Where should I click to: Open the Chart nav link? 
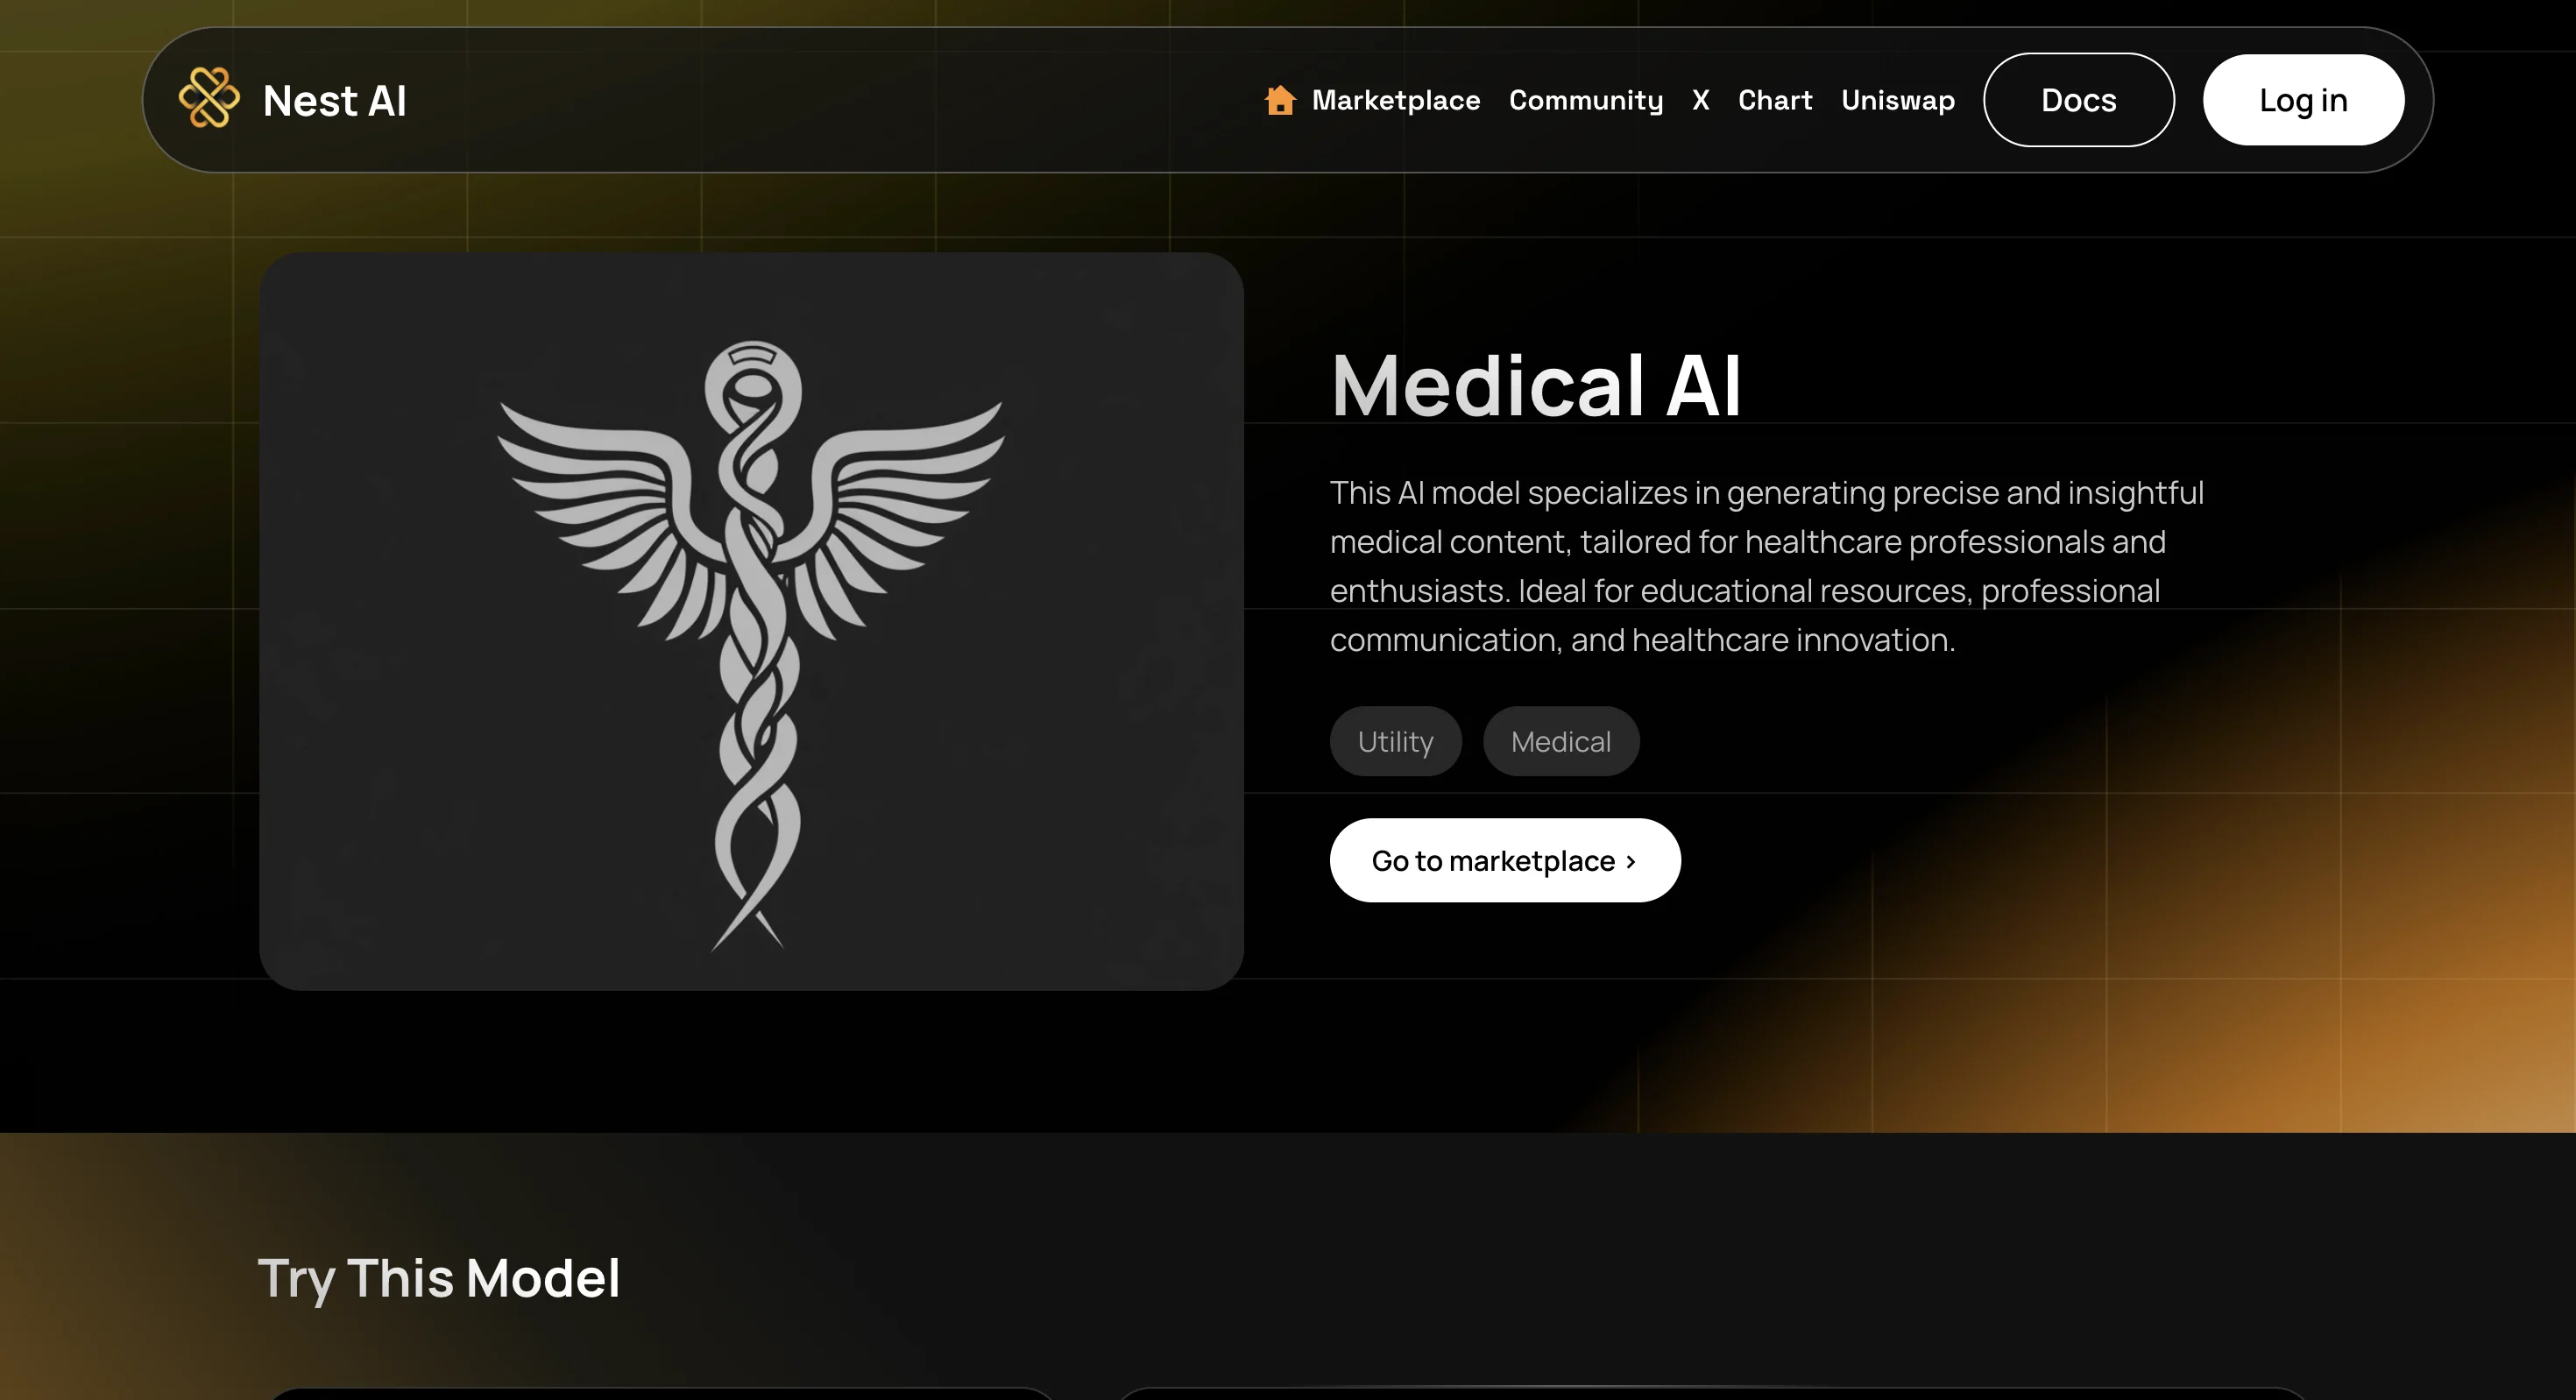coord(1775,100)
